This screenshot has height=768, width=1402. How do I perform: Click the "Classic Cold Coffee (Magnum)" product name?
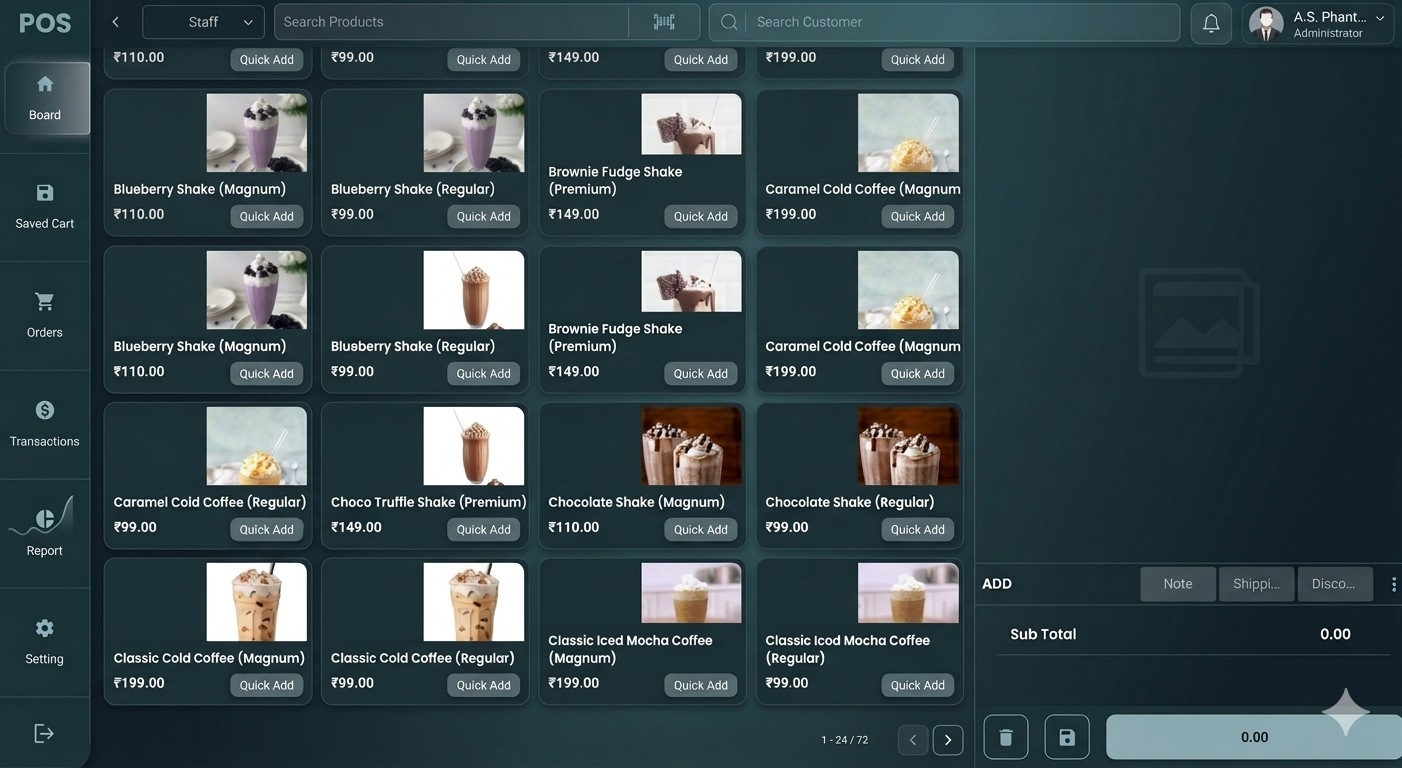[x=209, y=658]
